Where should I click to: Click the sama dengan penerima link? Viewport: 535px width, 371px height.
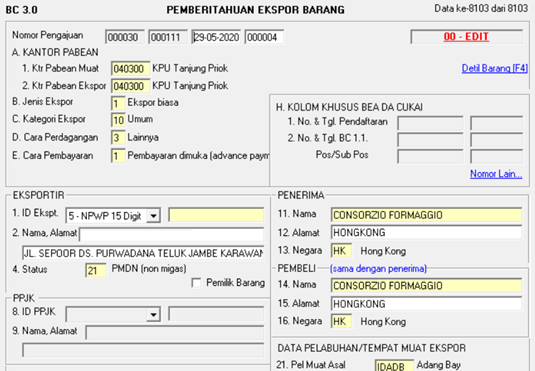pos(378,269)
